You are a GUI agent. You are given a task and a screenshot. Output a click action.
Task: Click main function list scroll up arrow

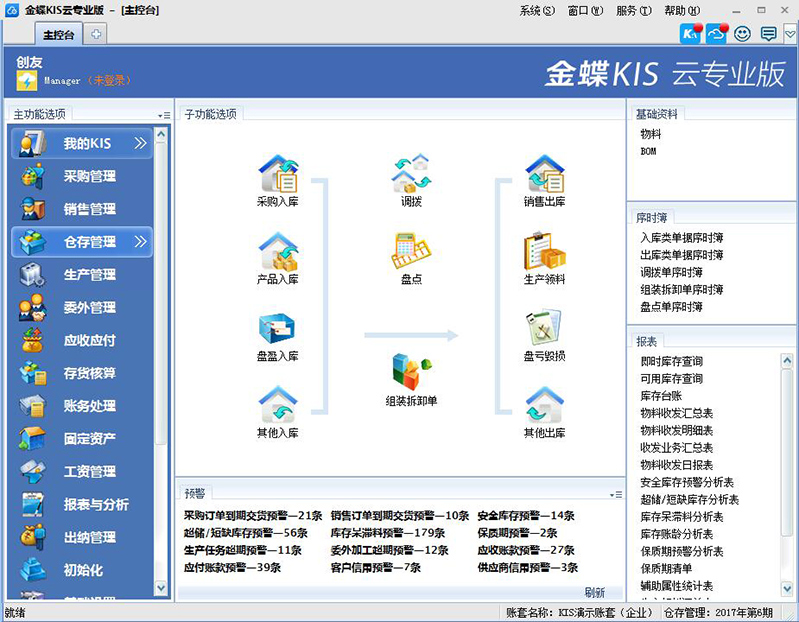tap(161, 134)
